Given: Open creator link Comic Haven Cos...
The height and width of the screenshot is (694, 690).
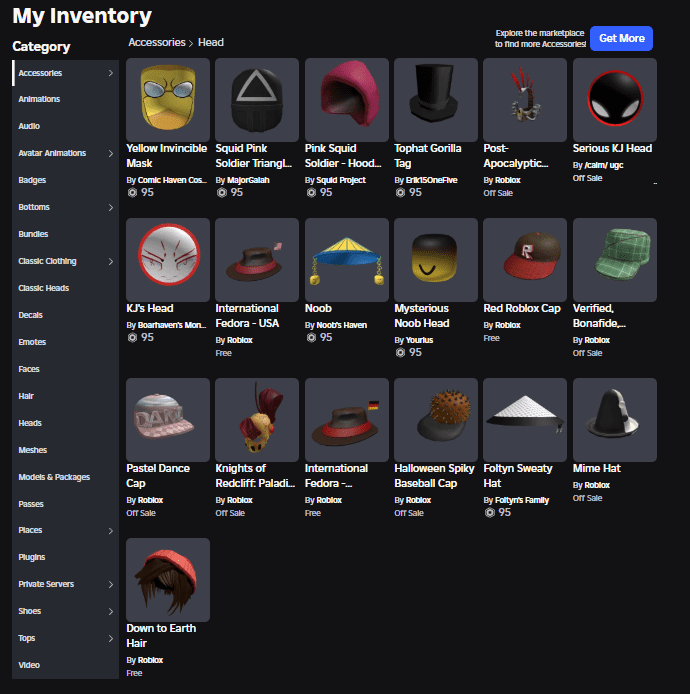Looking at the screenshot, I should (172, 180).
